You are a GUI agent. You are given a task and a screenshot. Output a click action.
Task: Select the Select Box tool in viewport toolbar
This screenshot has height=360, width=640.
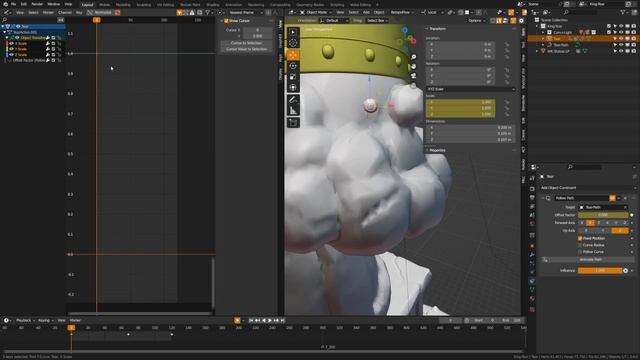point(293,32)
